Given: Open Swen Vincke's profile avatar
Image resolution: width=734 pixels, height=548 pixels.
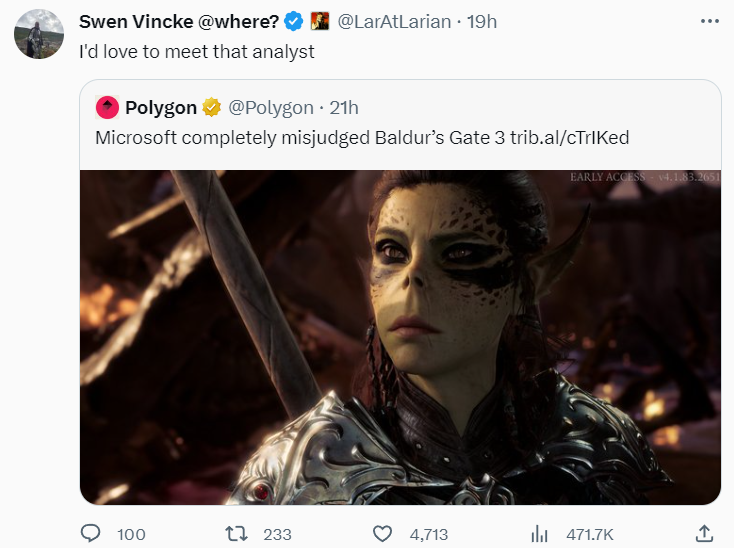Looking at the screenshot, I should click(39, 34).
